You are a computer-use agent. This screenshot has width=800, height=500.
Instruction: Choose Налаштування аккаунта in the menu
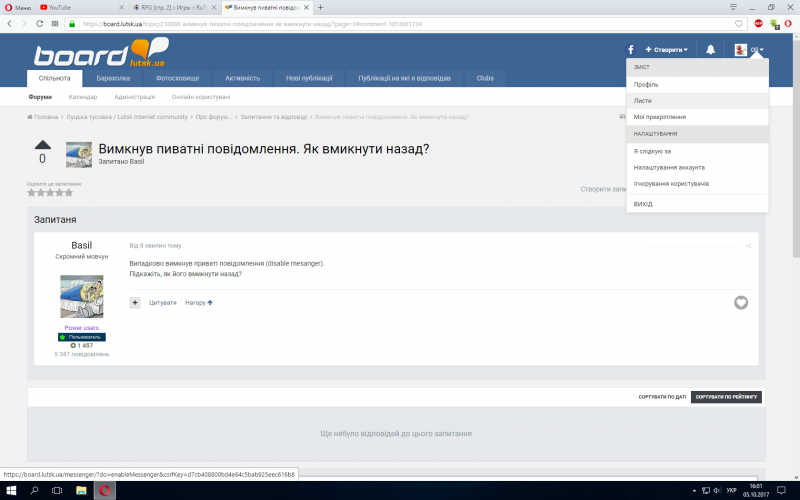pos(669,167)
